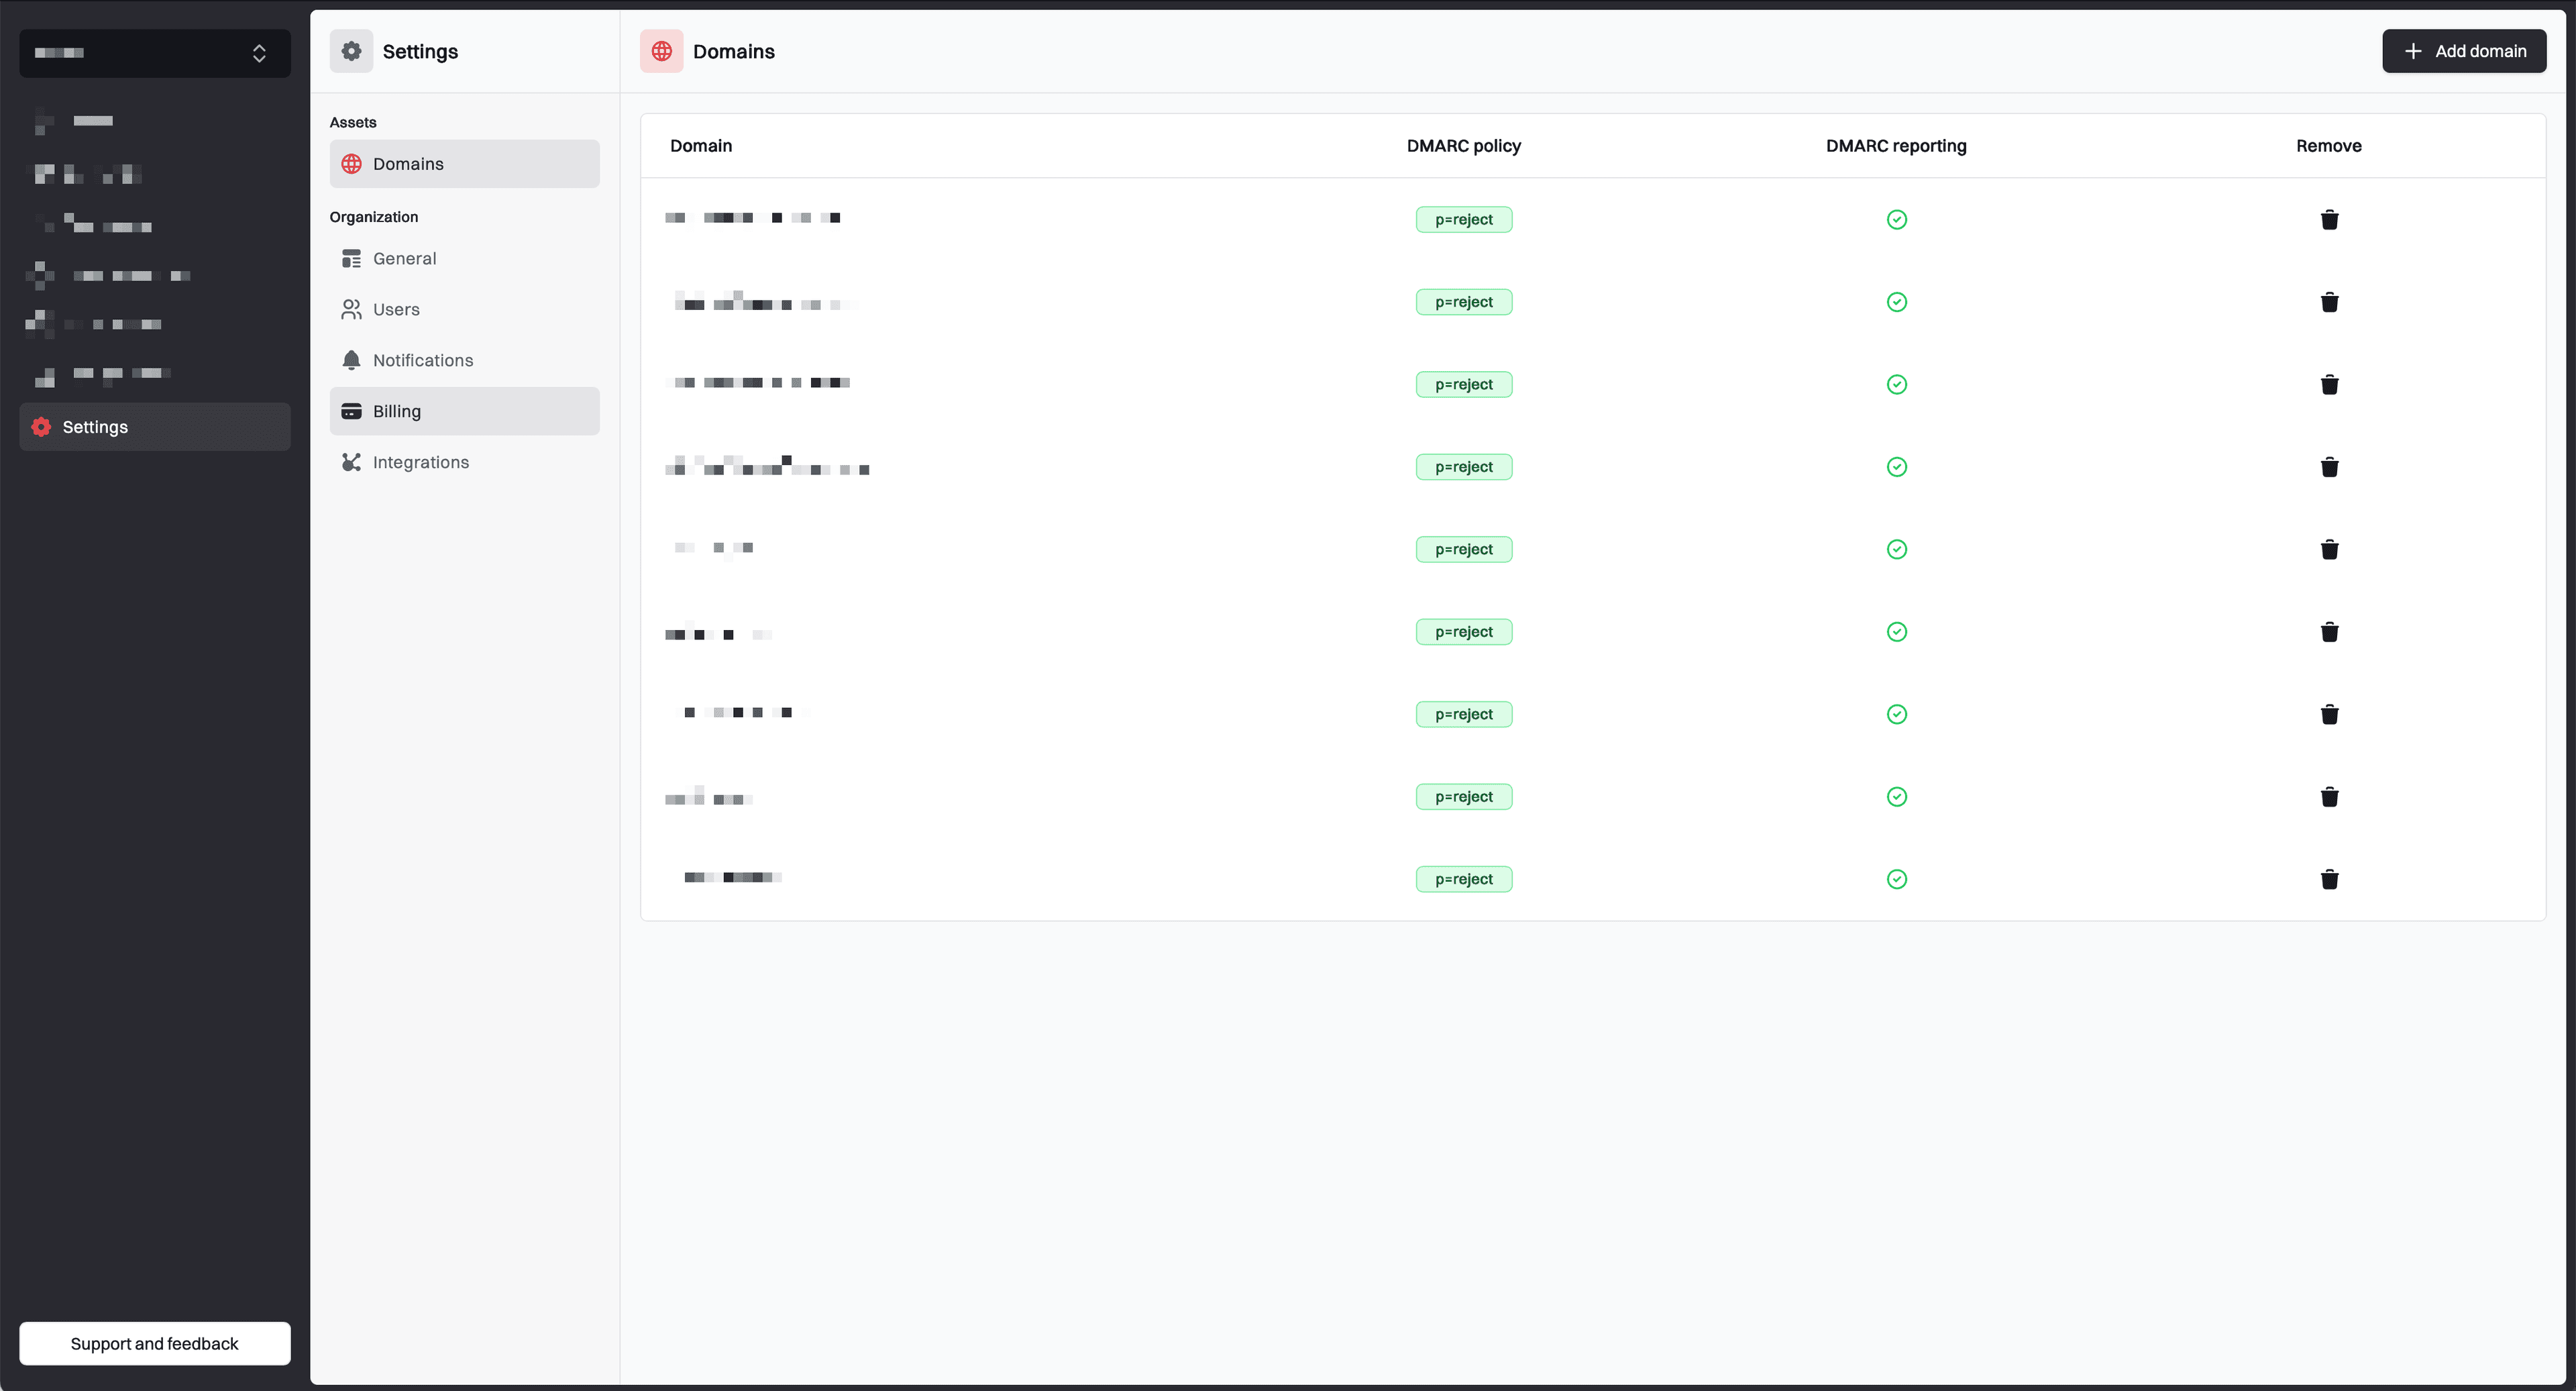The image size is (2576, 1391).
Task: Click the third row's p=reject badge
Action: [x=1463, y=384]
